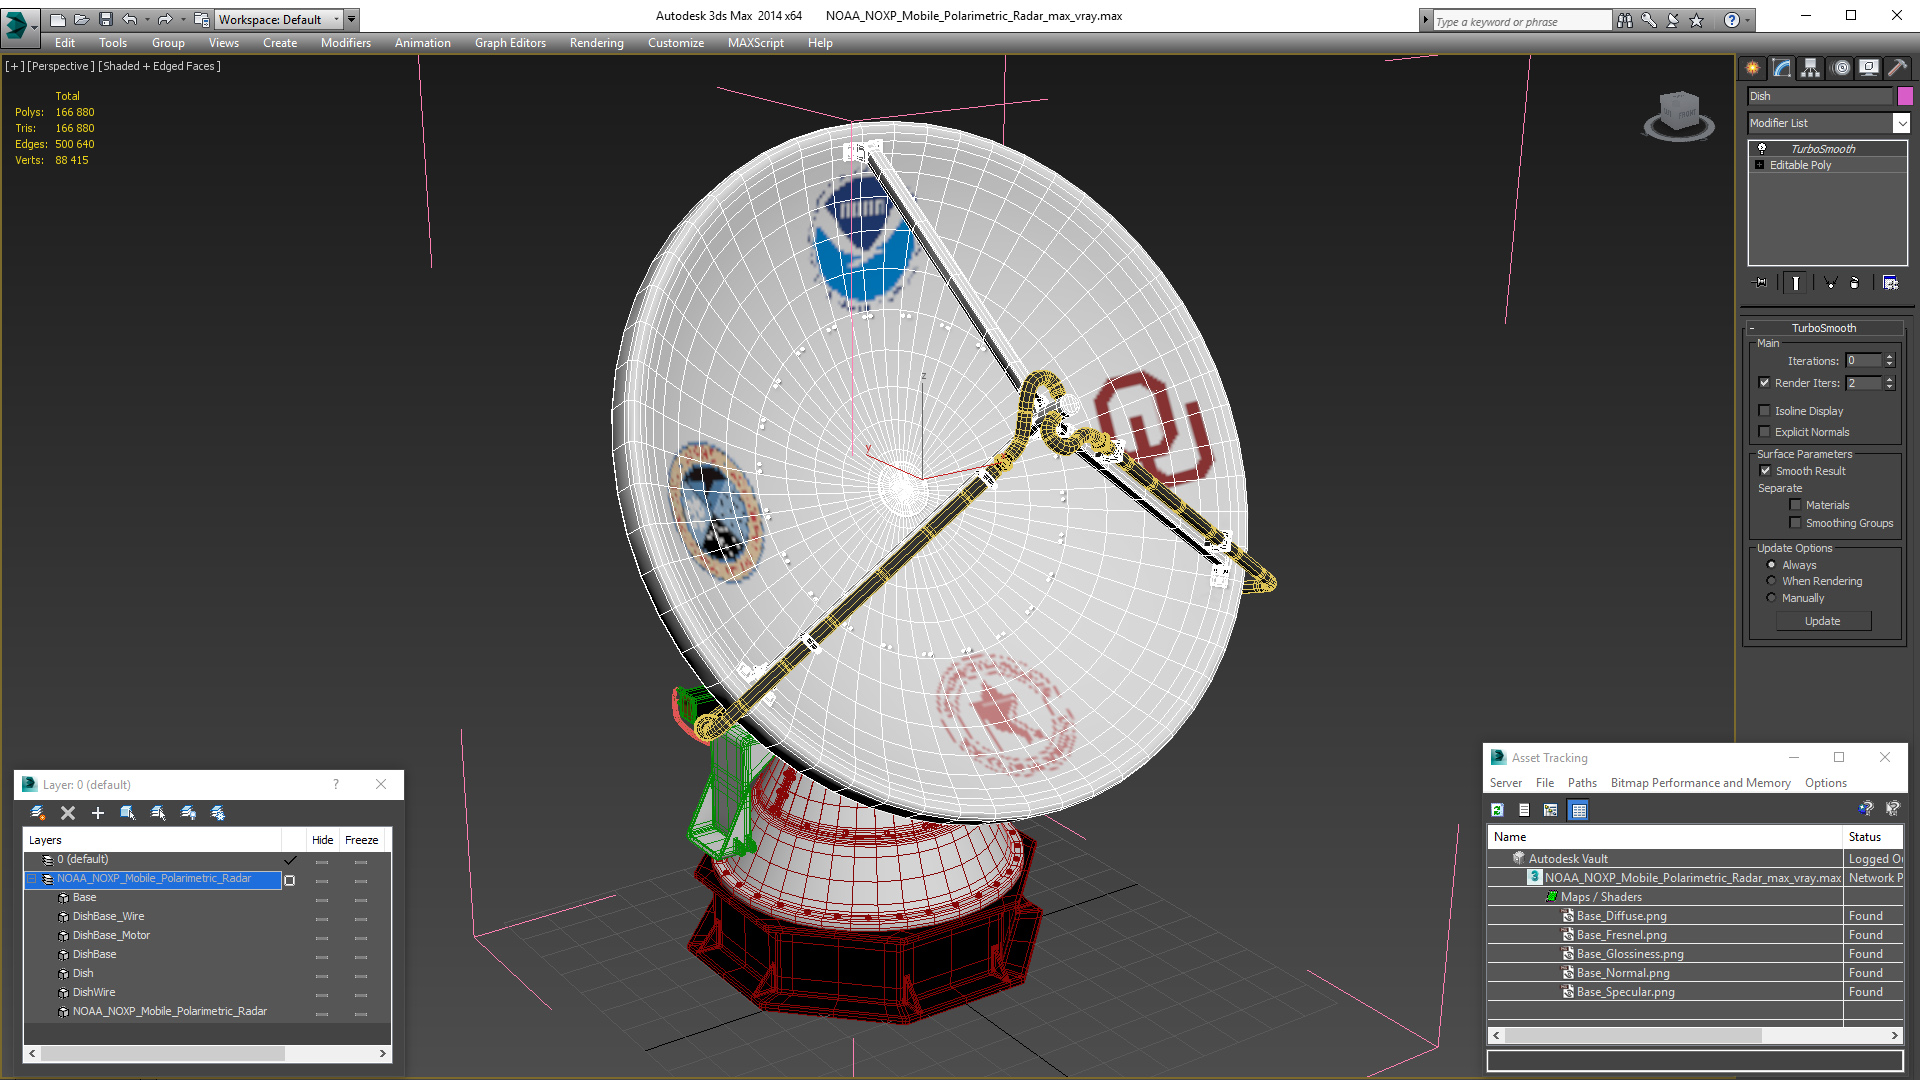Viewport: 1920px width, 1080px height.
Task: Open the Workspace Default dropdown
Action: pos(280,19)
